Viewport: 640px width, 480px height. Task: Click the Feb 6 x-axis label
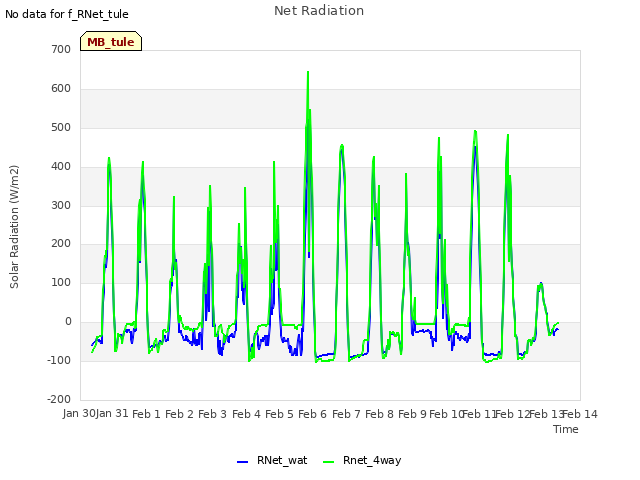[x=312, y=414]
